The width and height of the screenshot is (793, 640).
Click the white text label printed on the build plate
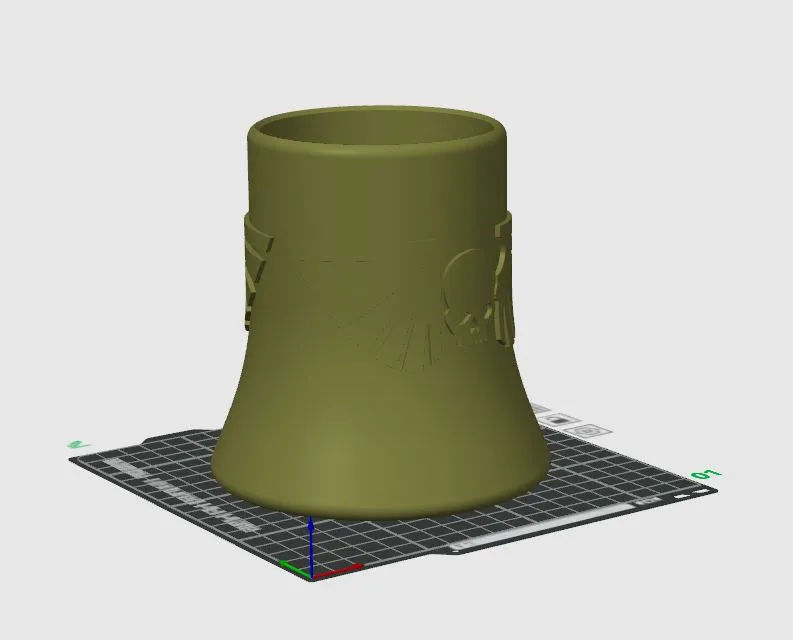point(183,493)
